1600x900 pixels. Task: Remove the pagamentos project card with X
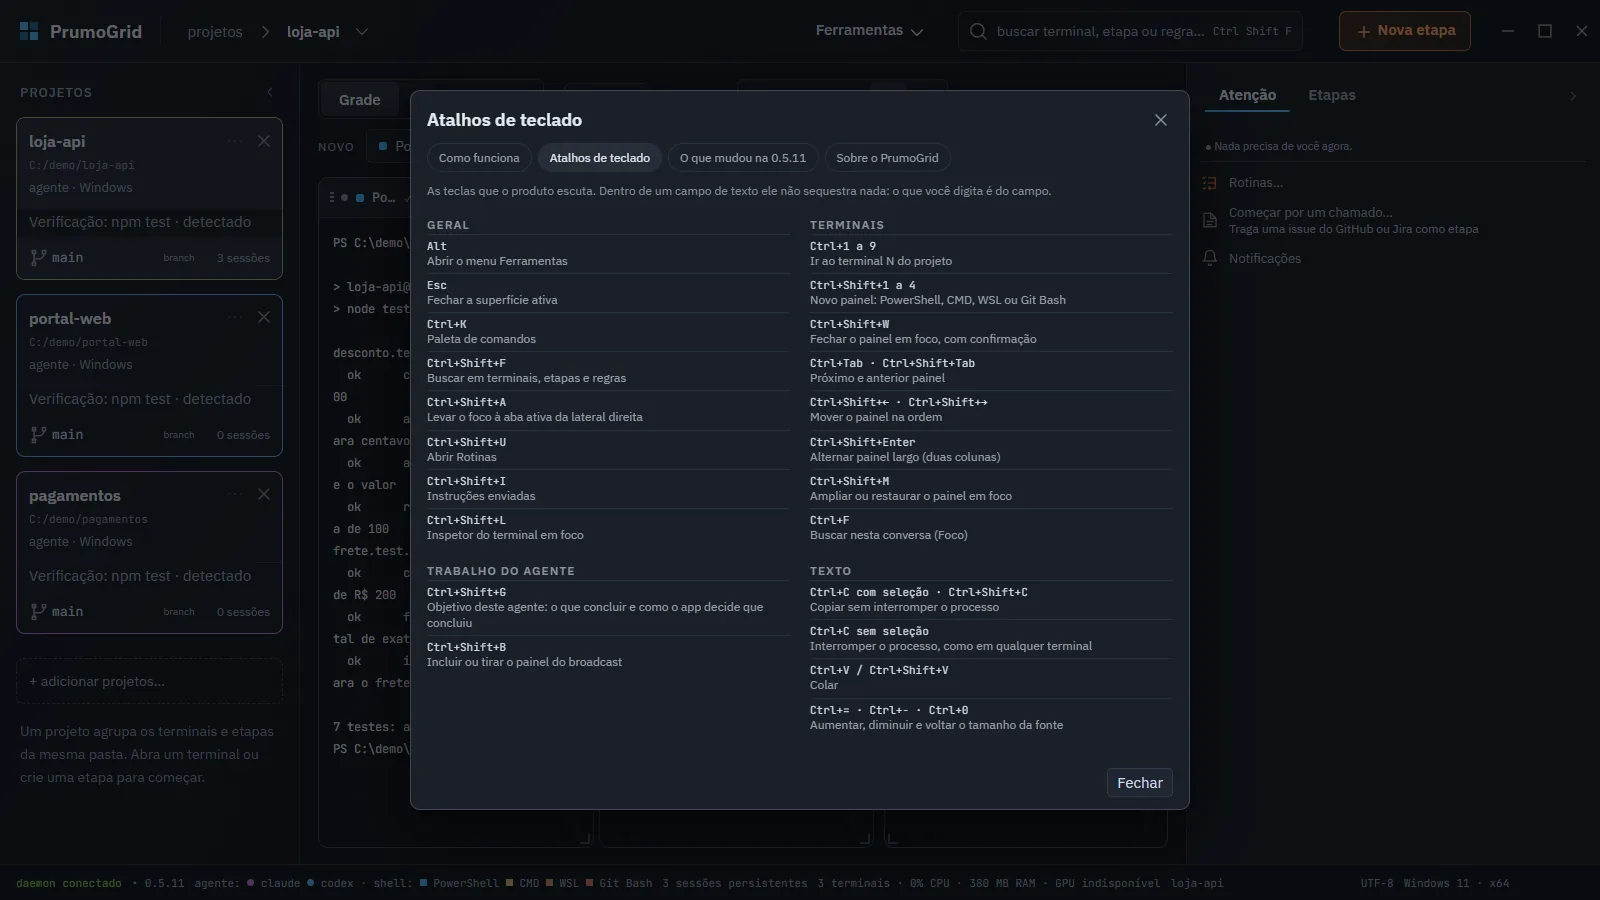coord(264,494)
